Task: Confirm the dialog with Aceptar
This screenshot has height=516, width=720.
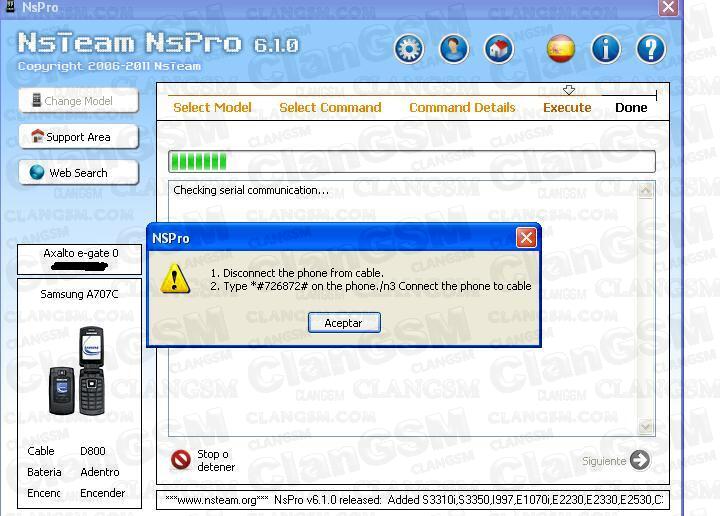Action: 344,323
